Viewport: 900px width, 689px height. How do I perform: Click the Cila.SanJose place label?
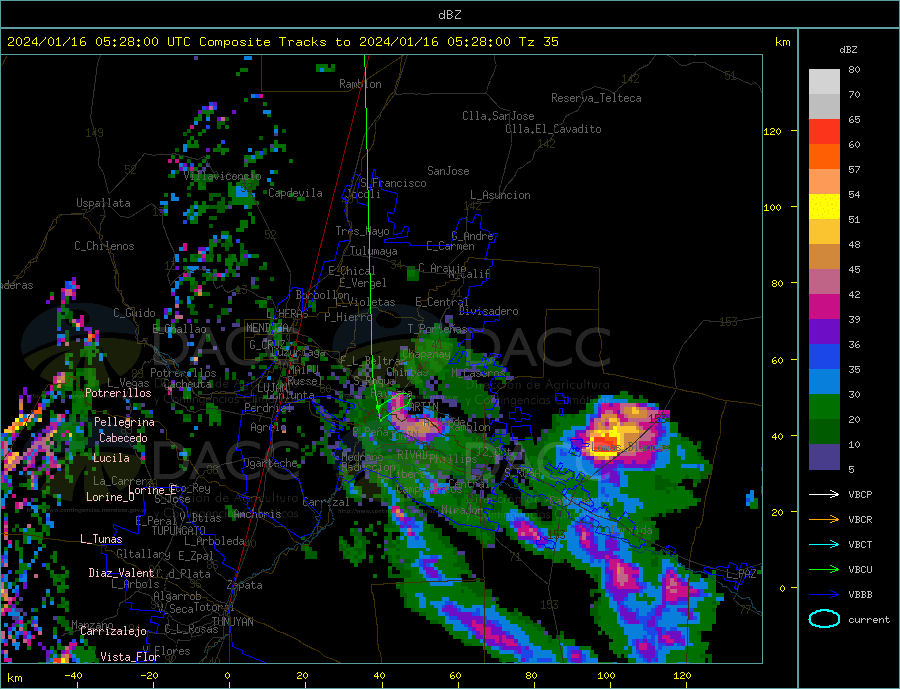(498, 116)
